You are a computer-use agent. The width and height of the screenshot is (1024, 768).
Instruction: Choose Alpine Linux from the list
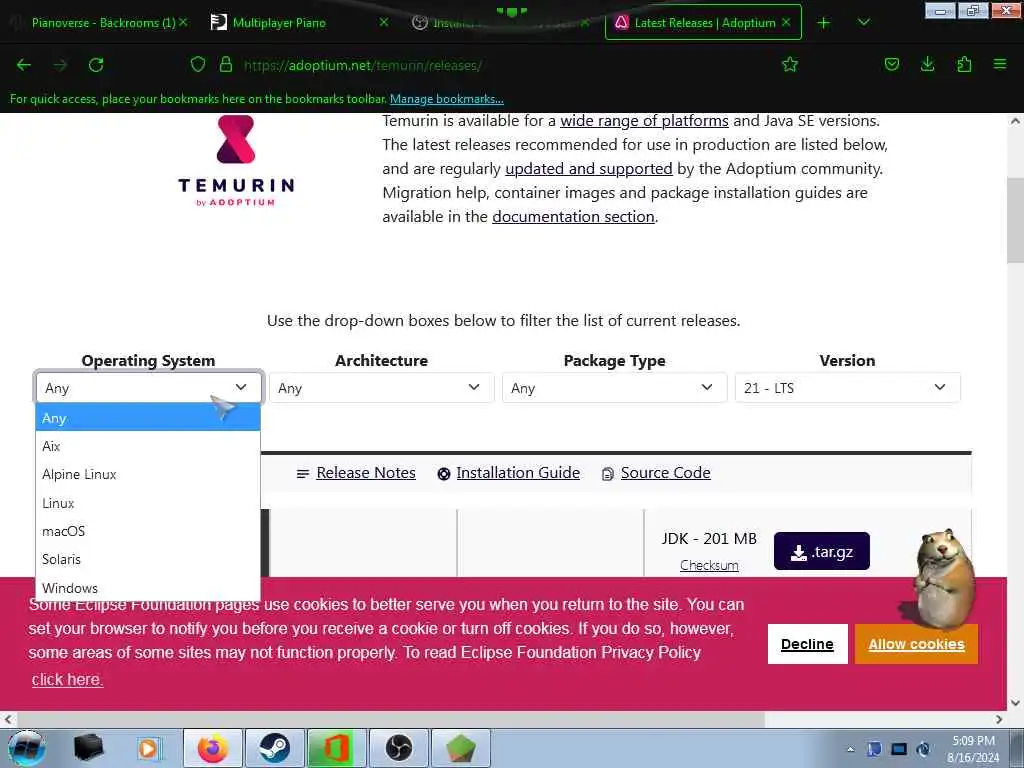[148, 474]
